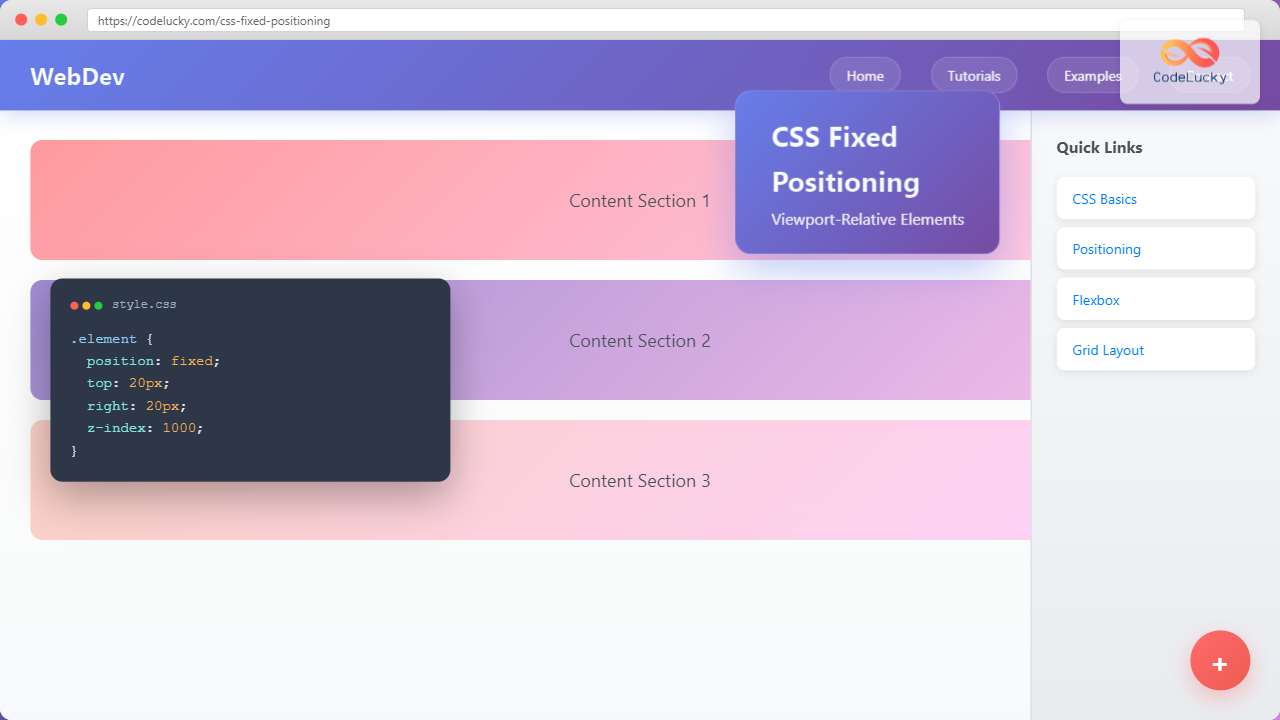
Task: Click the orange plus floating action button
Action: [x=1220, y=660]
